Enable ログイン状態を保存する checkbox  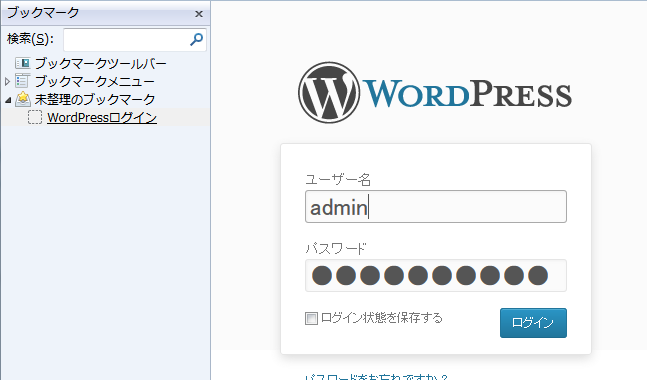pyautogui.click(x=312, y=319)
